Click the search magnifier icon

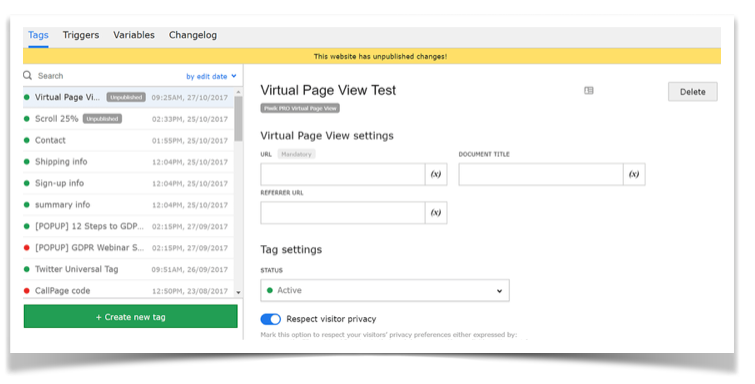(x=27, y=76)
